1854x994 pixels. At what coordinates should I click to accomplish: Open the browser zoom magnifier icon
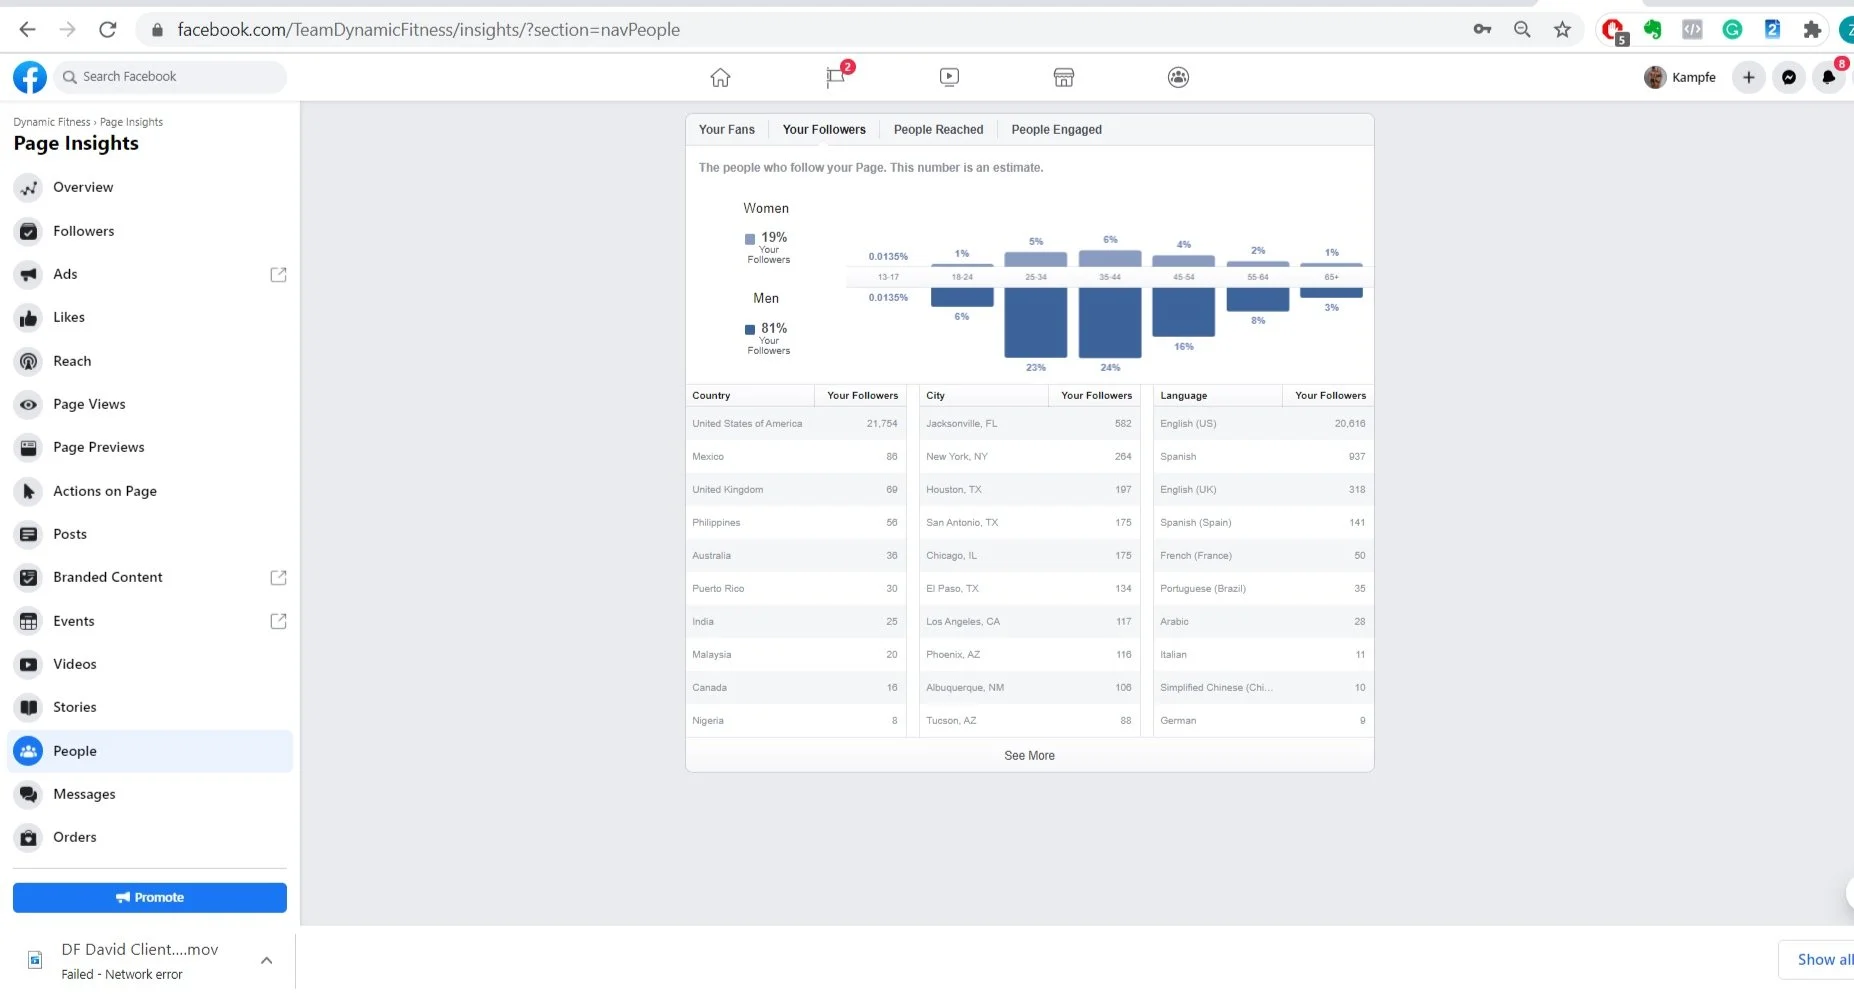(1522, 30)
